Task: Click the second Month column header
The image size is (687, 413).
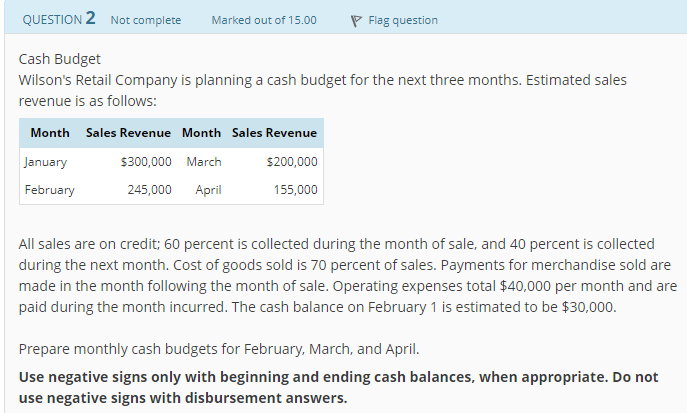Action: click(x=202, y=133)
